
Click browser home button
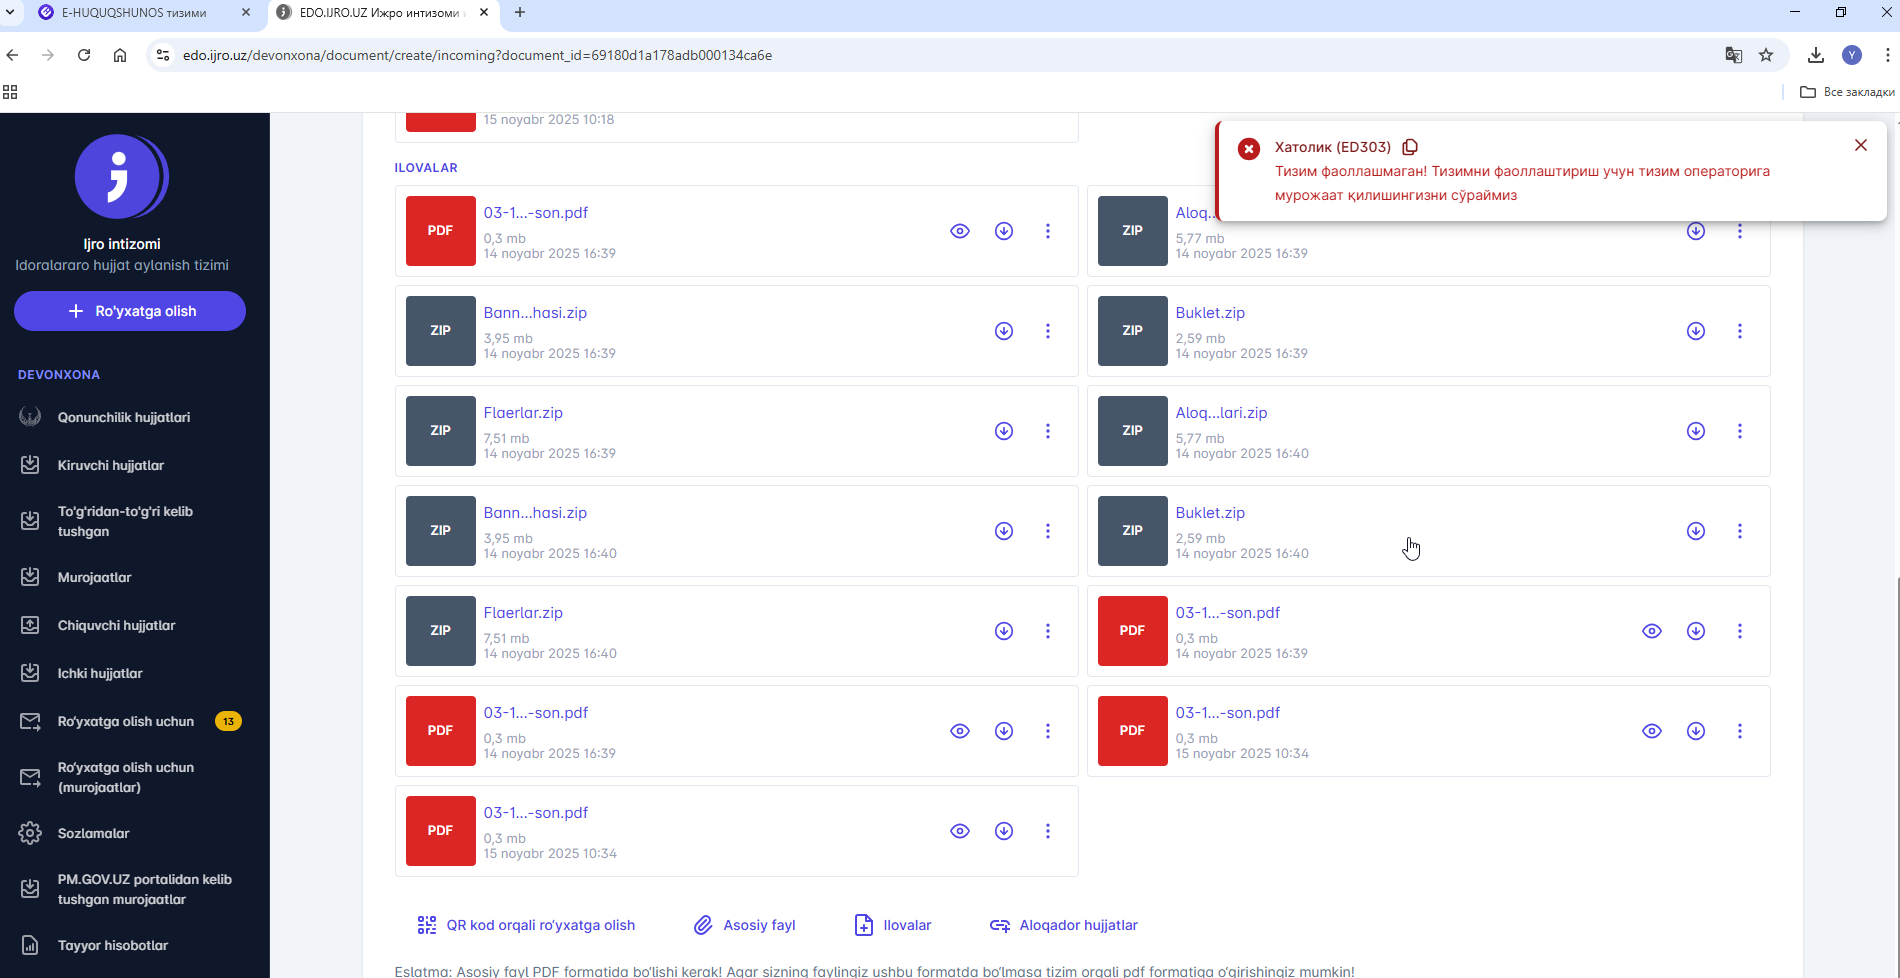tap(120, 55)
